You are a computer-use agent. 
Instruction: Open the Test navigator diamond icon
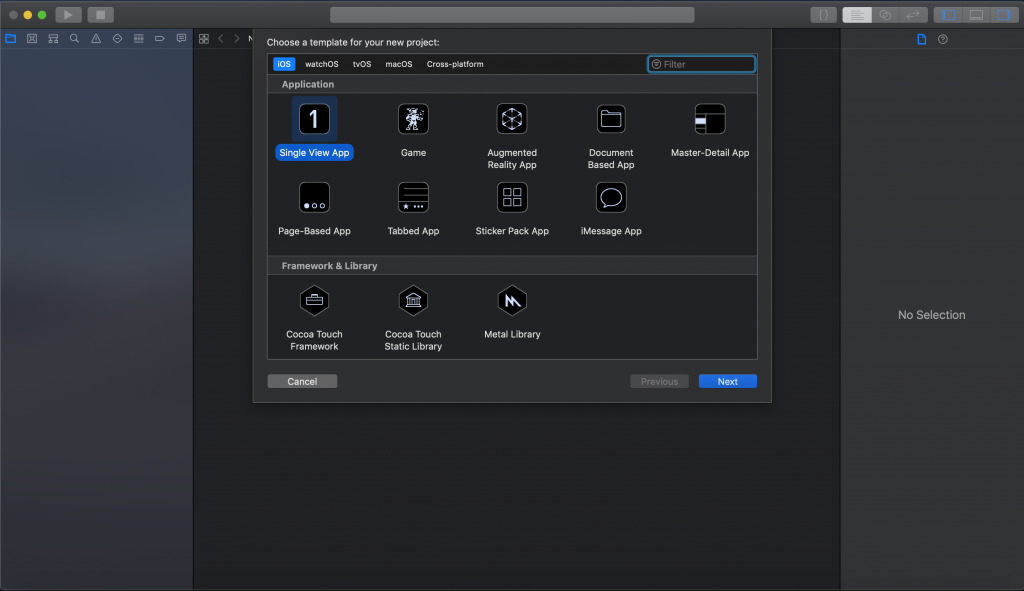point(117,39)
